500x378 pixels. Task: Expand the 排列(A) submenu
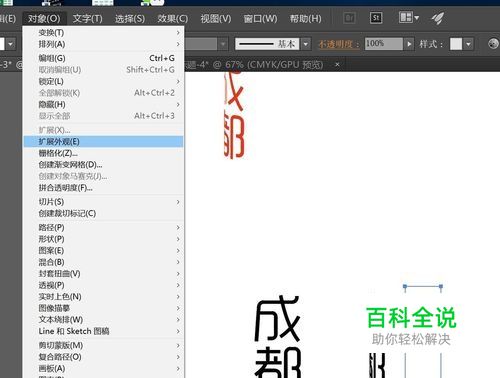click(103, 44)
